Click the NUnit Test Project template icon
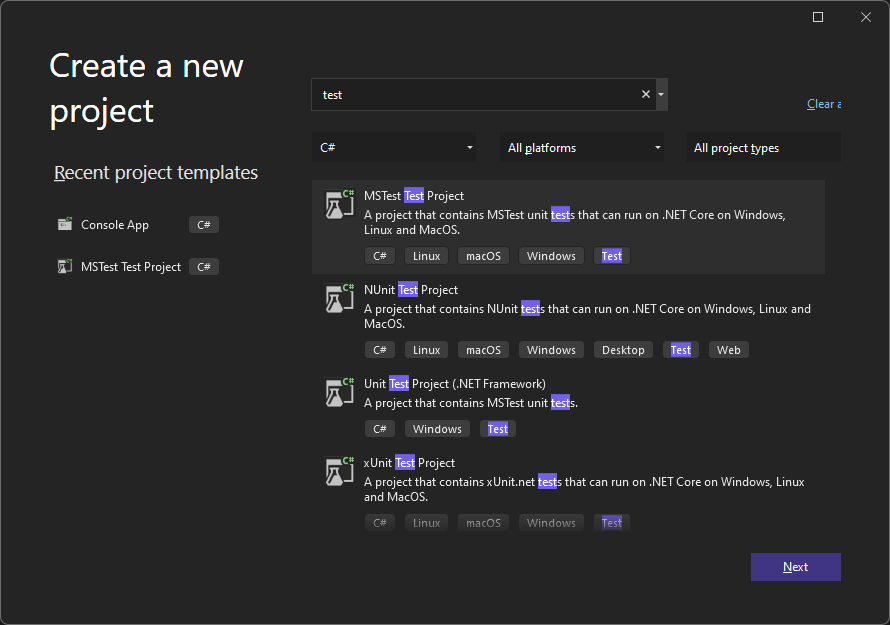This screenshot has height=625, width=890. click(x=338, y=297)
